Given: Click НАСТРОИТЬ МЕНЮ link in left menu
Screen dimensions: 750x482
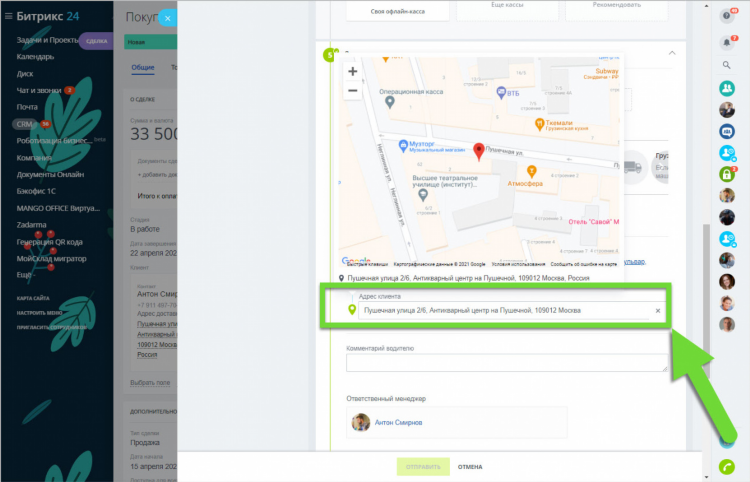Looking at the screenshot, I should (x=39, y=313).
